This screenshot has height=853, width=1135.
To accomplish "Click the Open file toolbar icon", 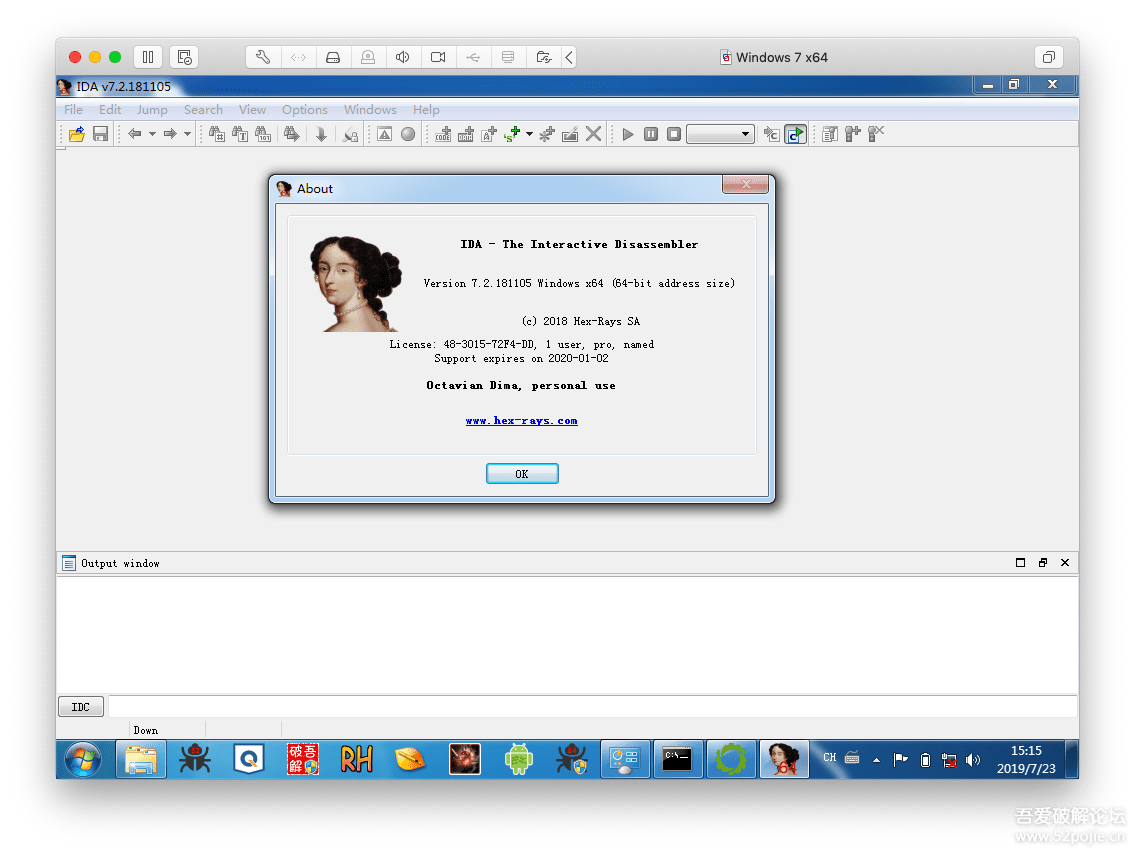I will coord(77,134).
